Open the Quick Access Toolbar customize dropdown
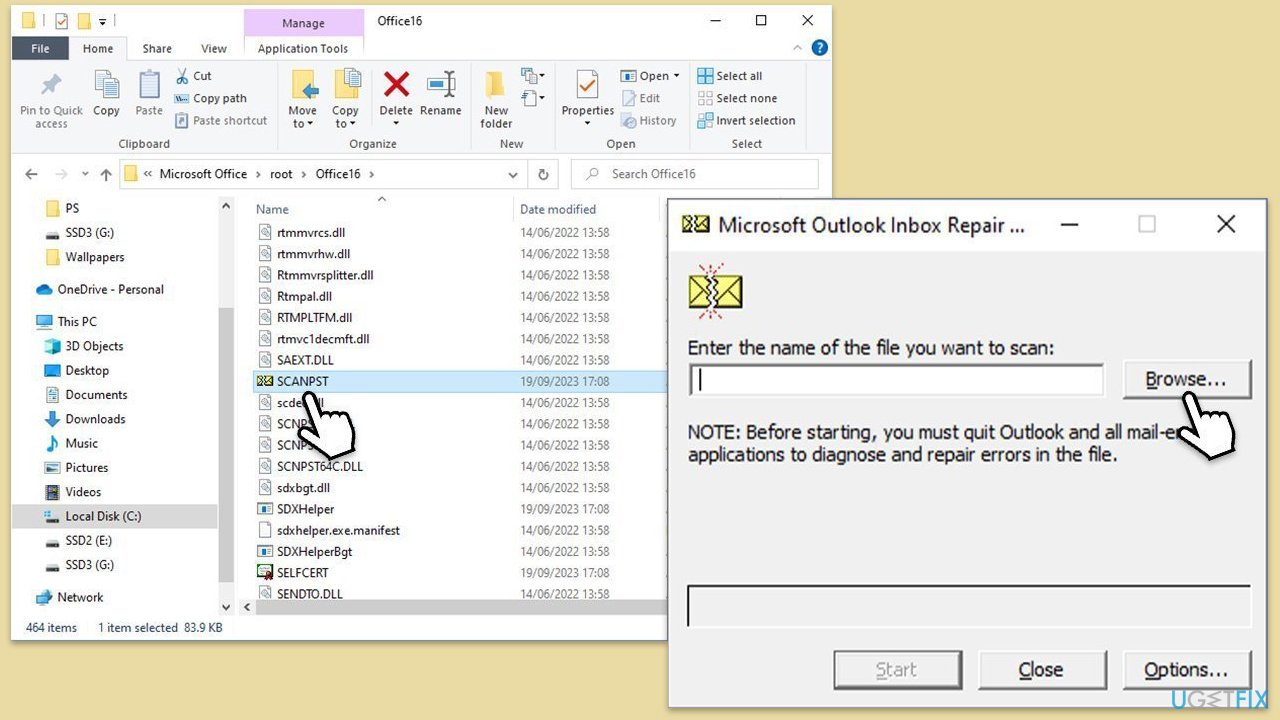The width and height of the screenshot is (1280, 720). click(x=102, y=21)
